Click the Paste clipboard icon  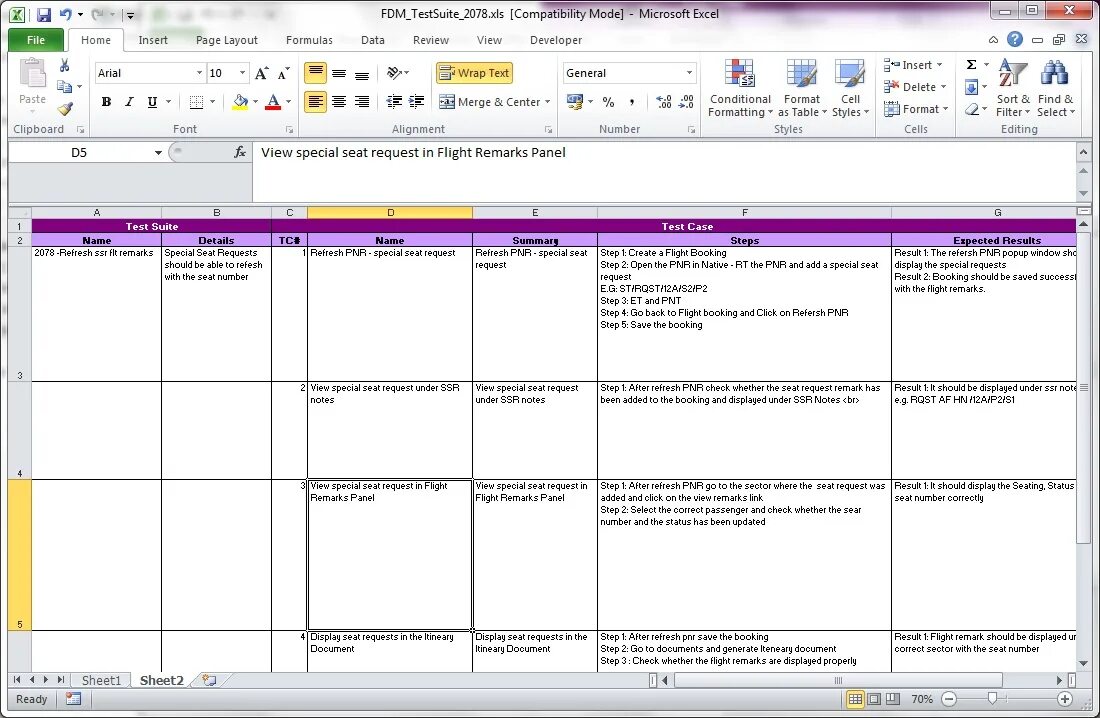coord(32,74)
